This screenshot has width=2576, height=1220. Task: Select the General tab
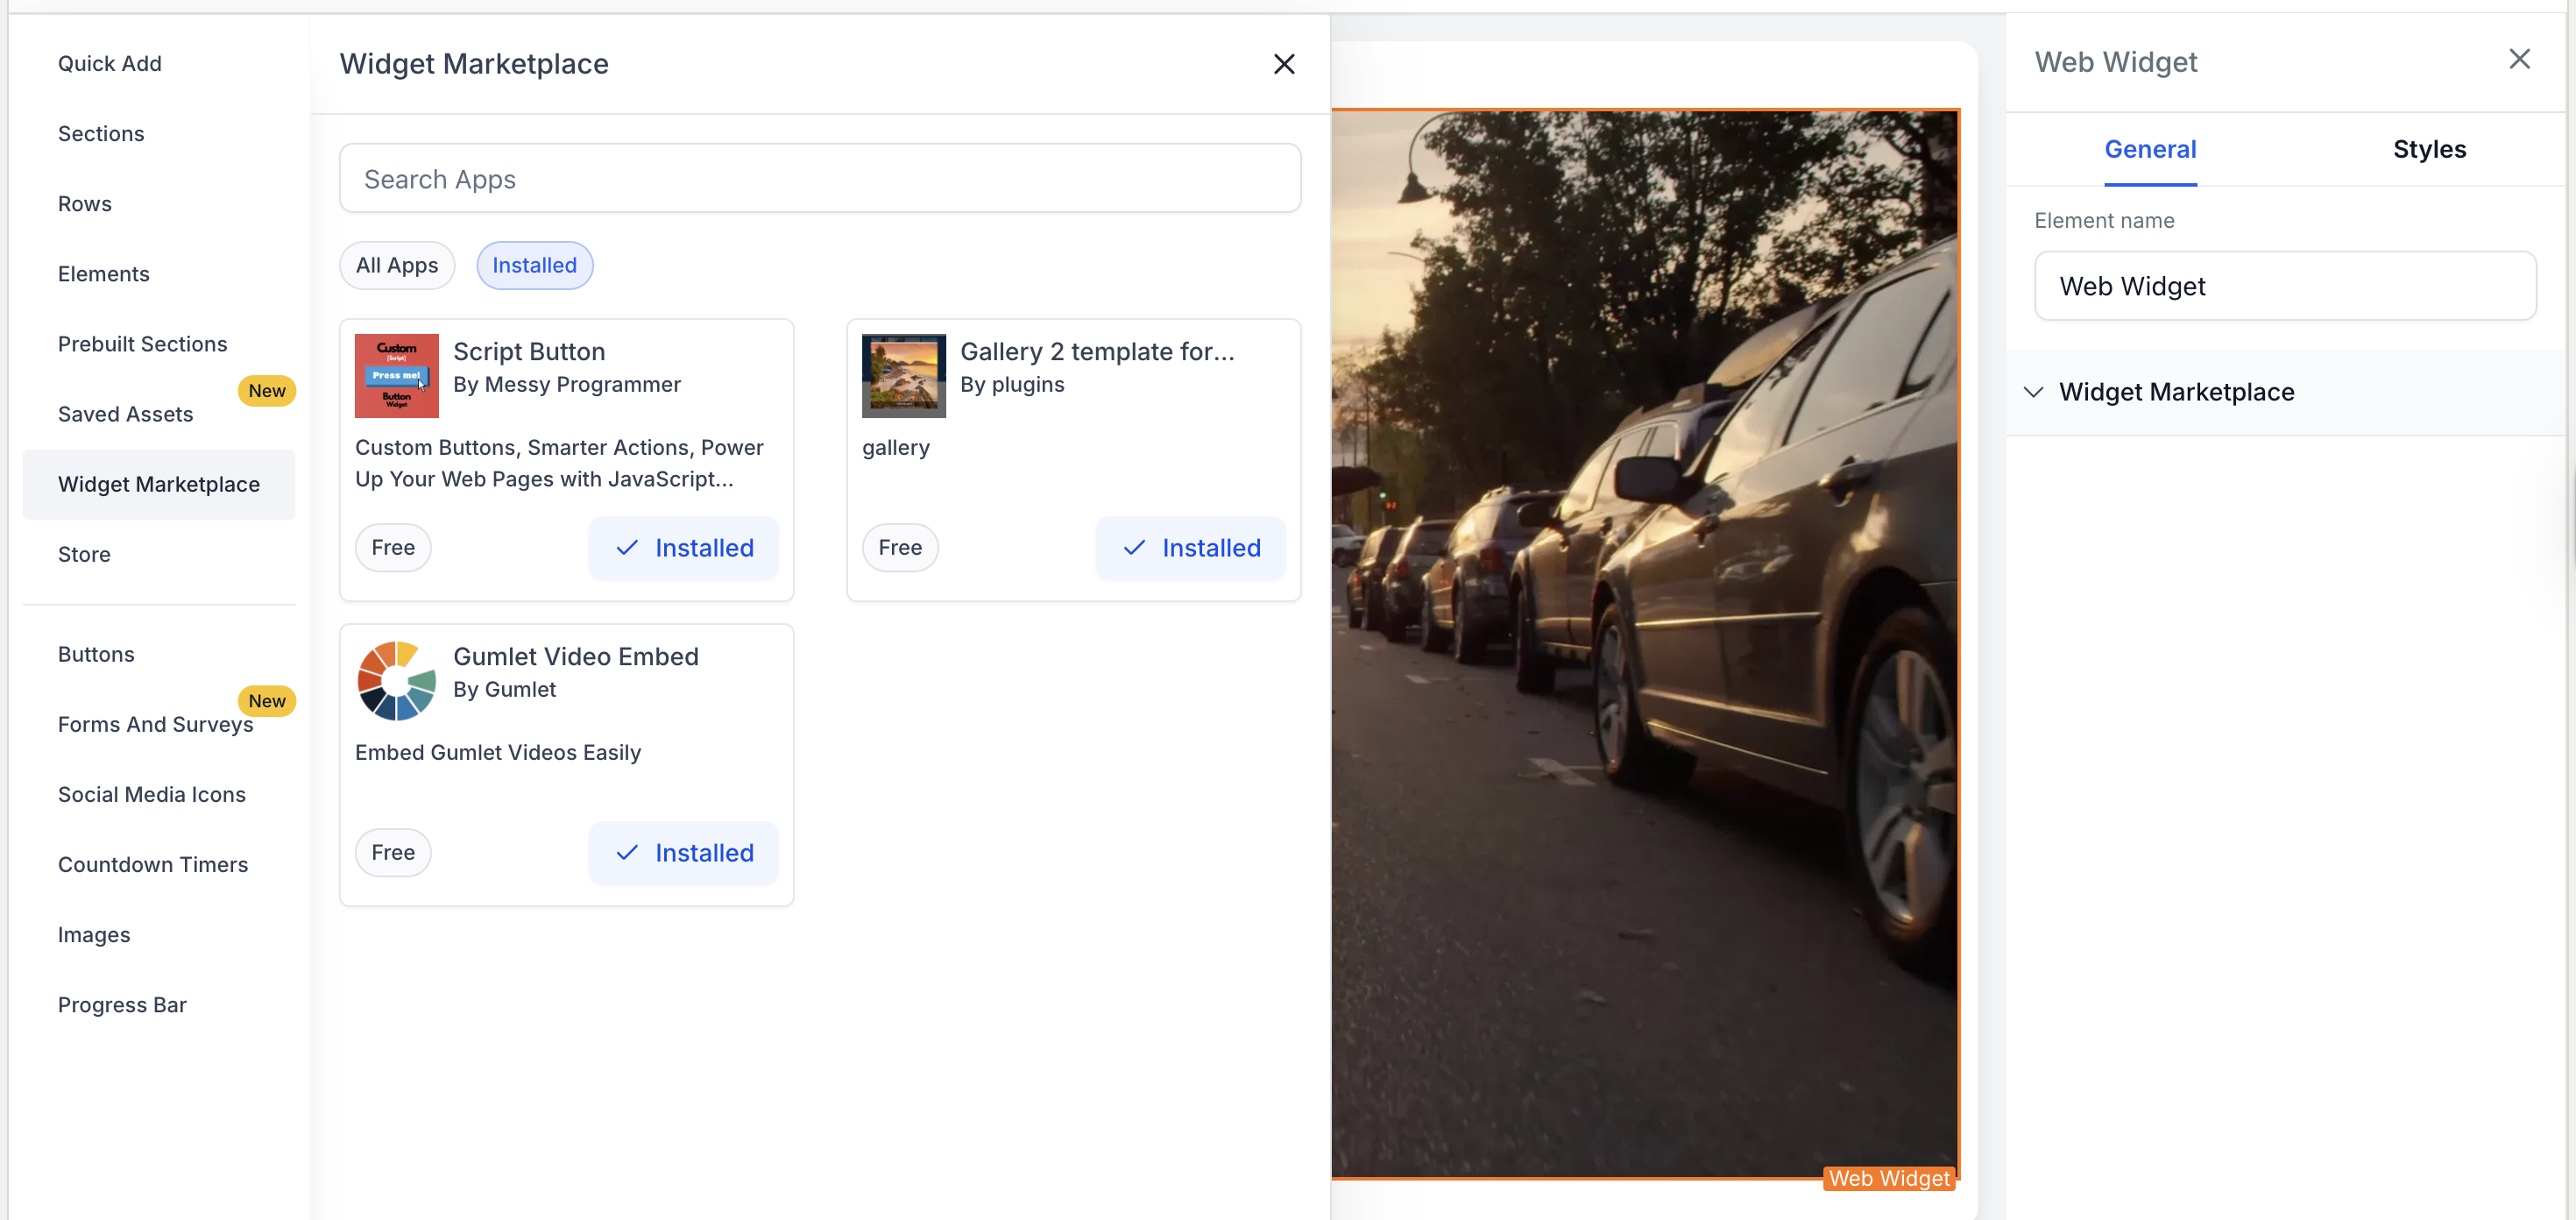tap(2149, 149)
